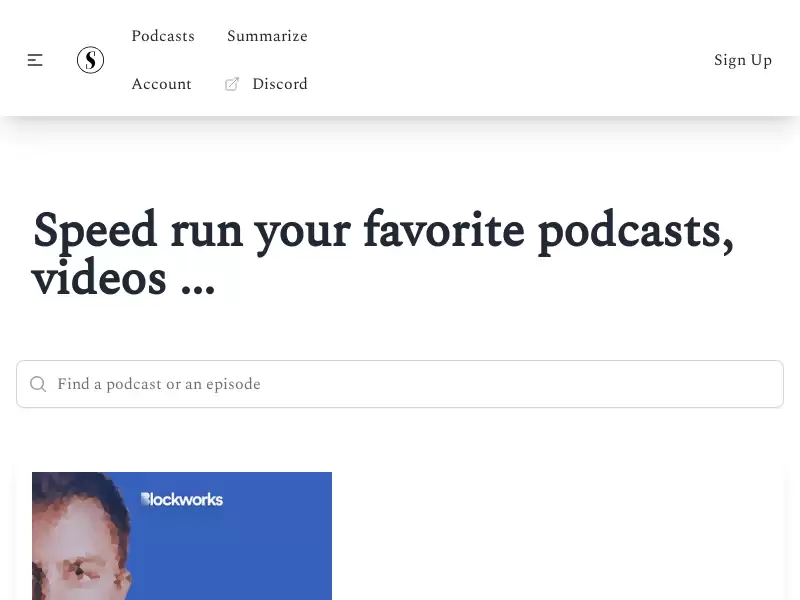Image resolution: width=800 pixels, height=600 pixels.
Task: Focus the 'Find a podcast or an episode' field
Action: 400,384
